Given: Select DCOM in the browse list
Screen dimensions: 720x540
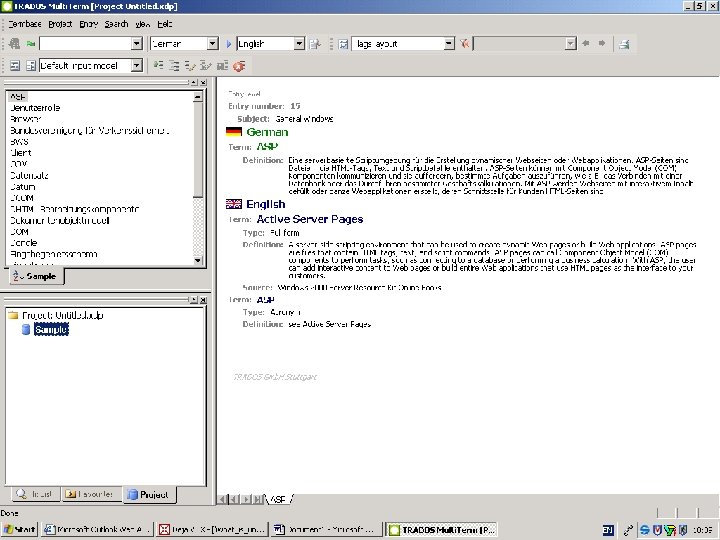Looking at the screenshot, I should [x=22, y=198].
